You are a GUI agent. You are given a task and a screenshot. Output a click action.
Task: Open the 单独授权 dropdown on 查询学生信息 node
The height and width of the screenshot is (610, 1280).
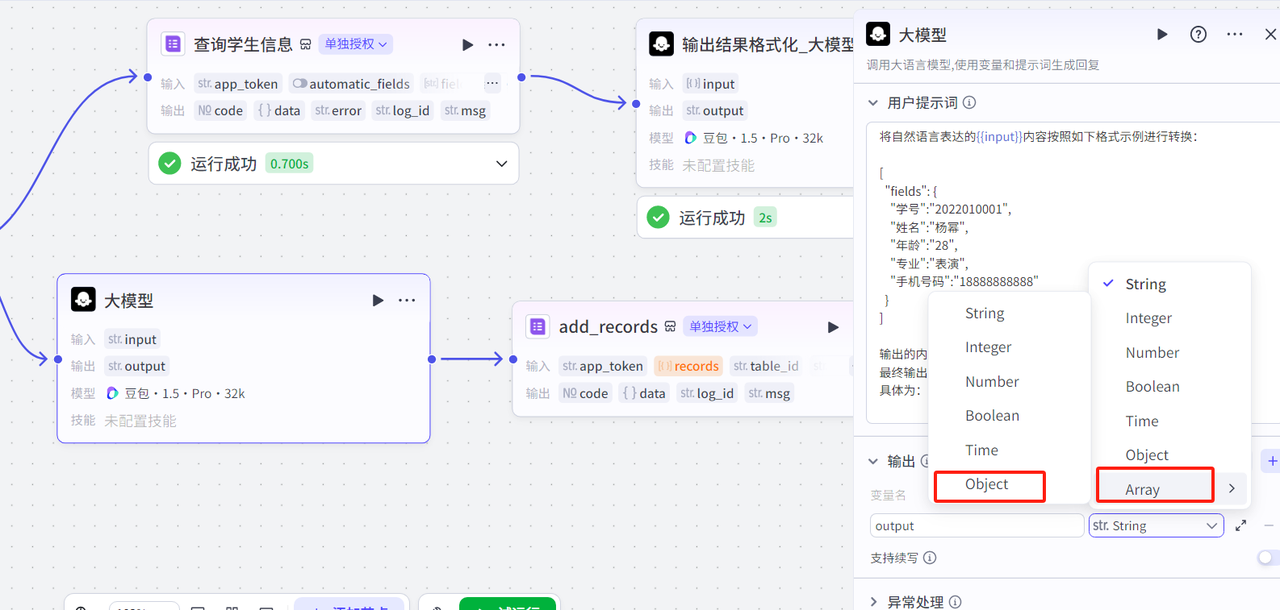click(355, 44)
